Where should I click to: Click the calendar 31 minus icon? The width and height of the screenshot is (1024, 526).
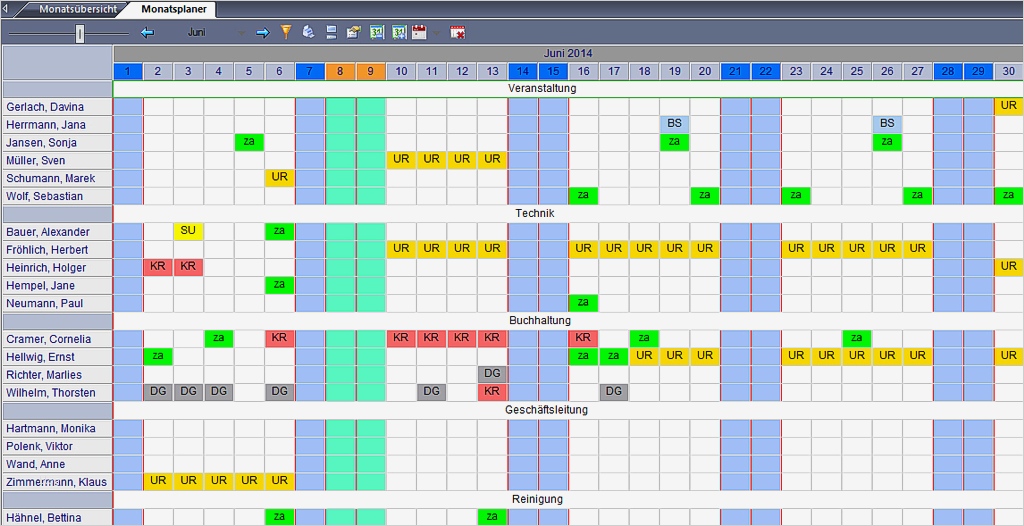click(376, 32)
